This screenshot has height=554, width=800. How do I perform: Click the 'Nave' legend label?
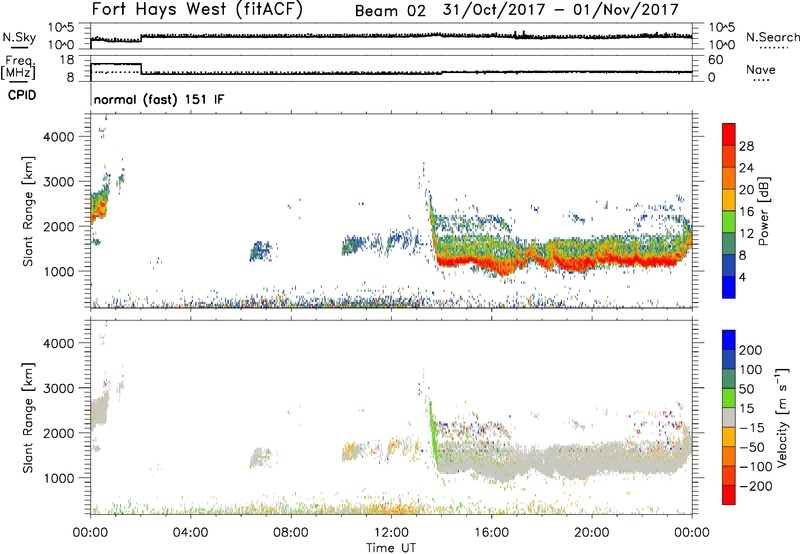[761, 69]
